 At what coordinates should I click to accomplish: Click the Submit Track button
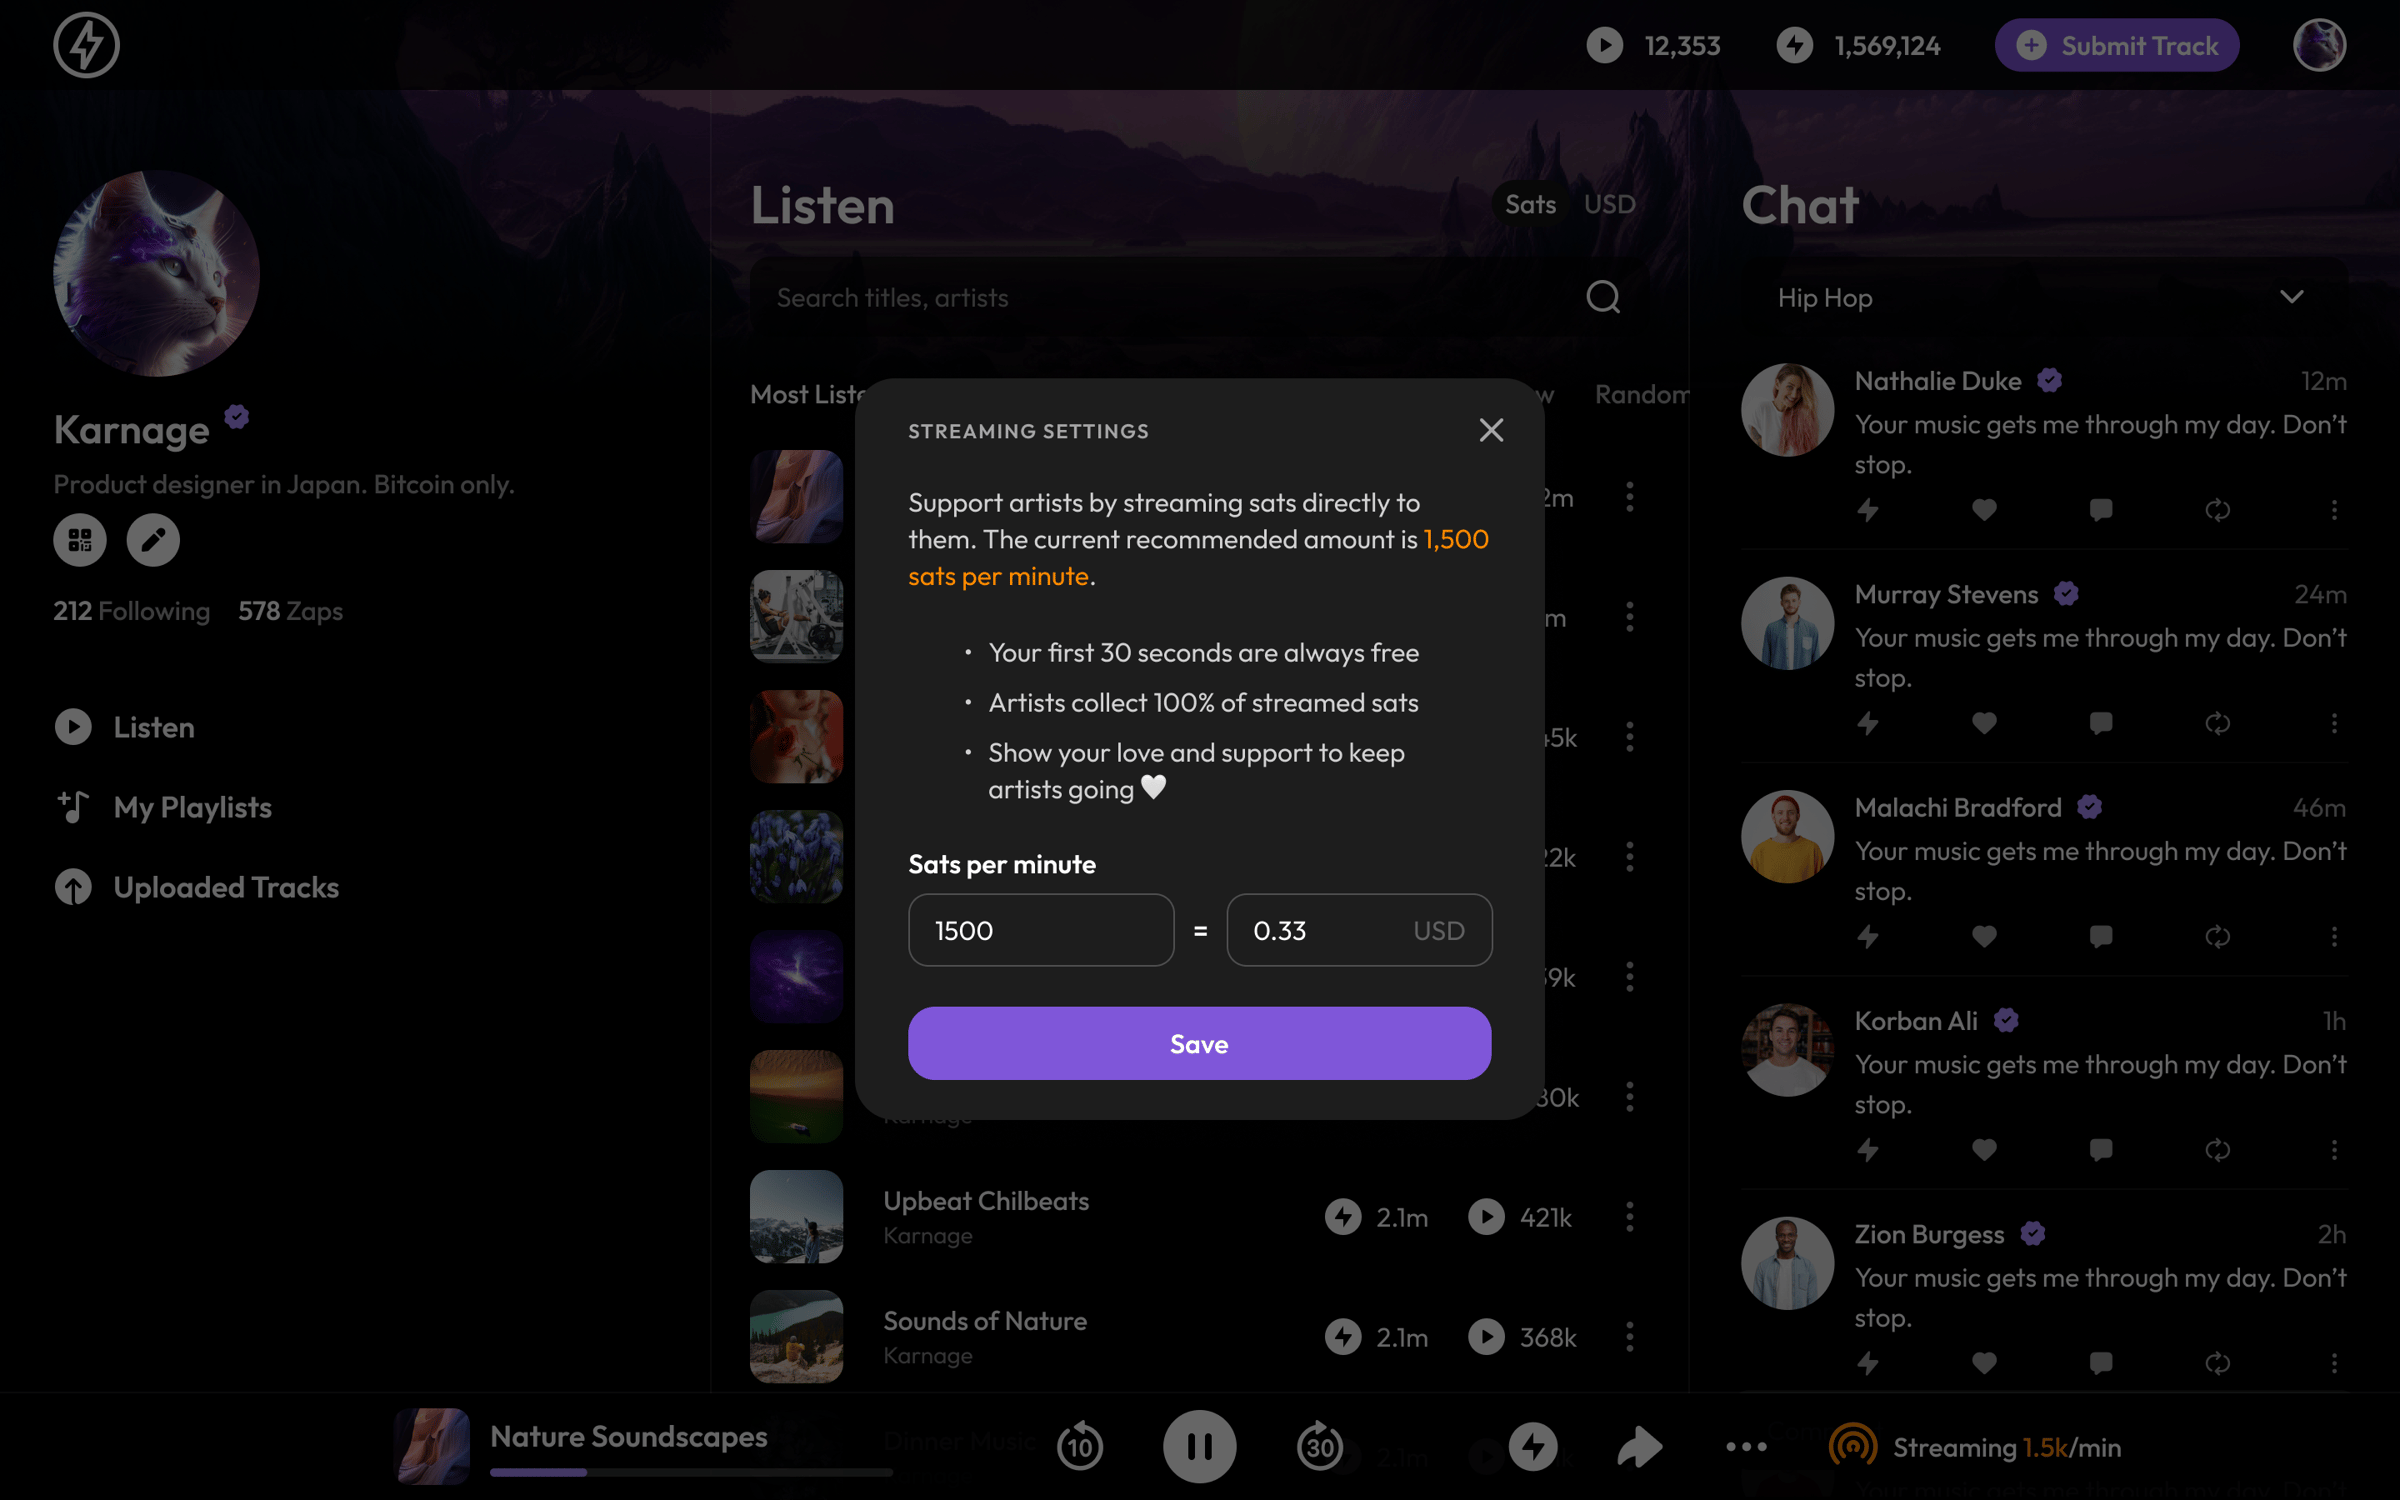point(2116,45)
